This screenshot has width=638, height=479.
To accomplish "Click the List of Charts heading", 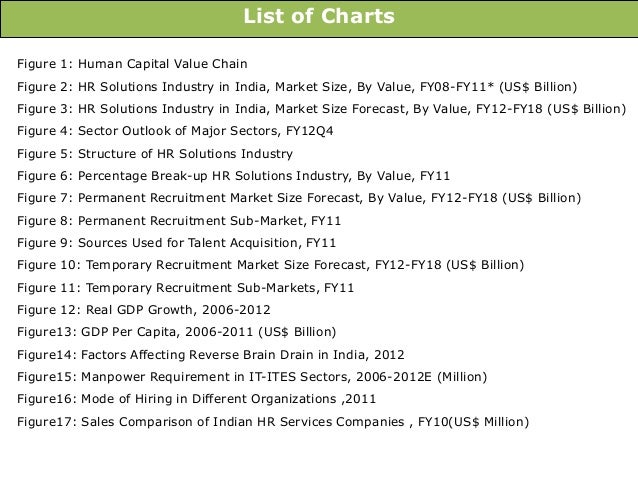I will (319, 16).
